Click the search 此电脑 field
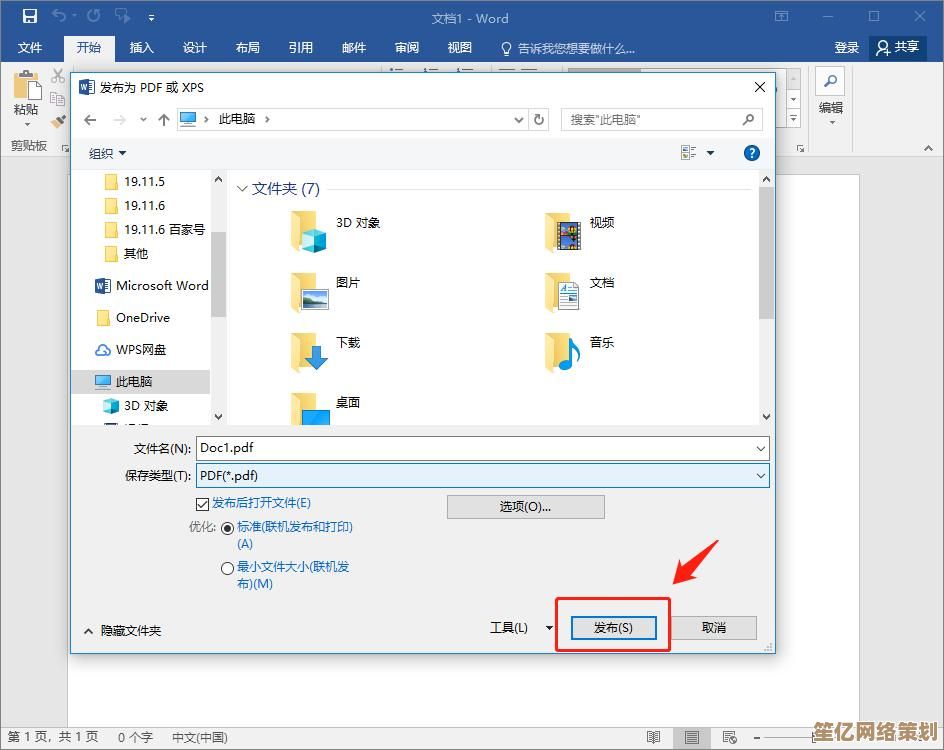 [662, 120]
